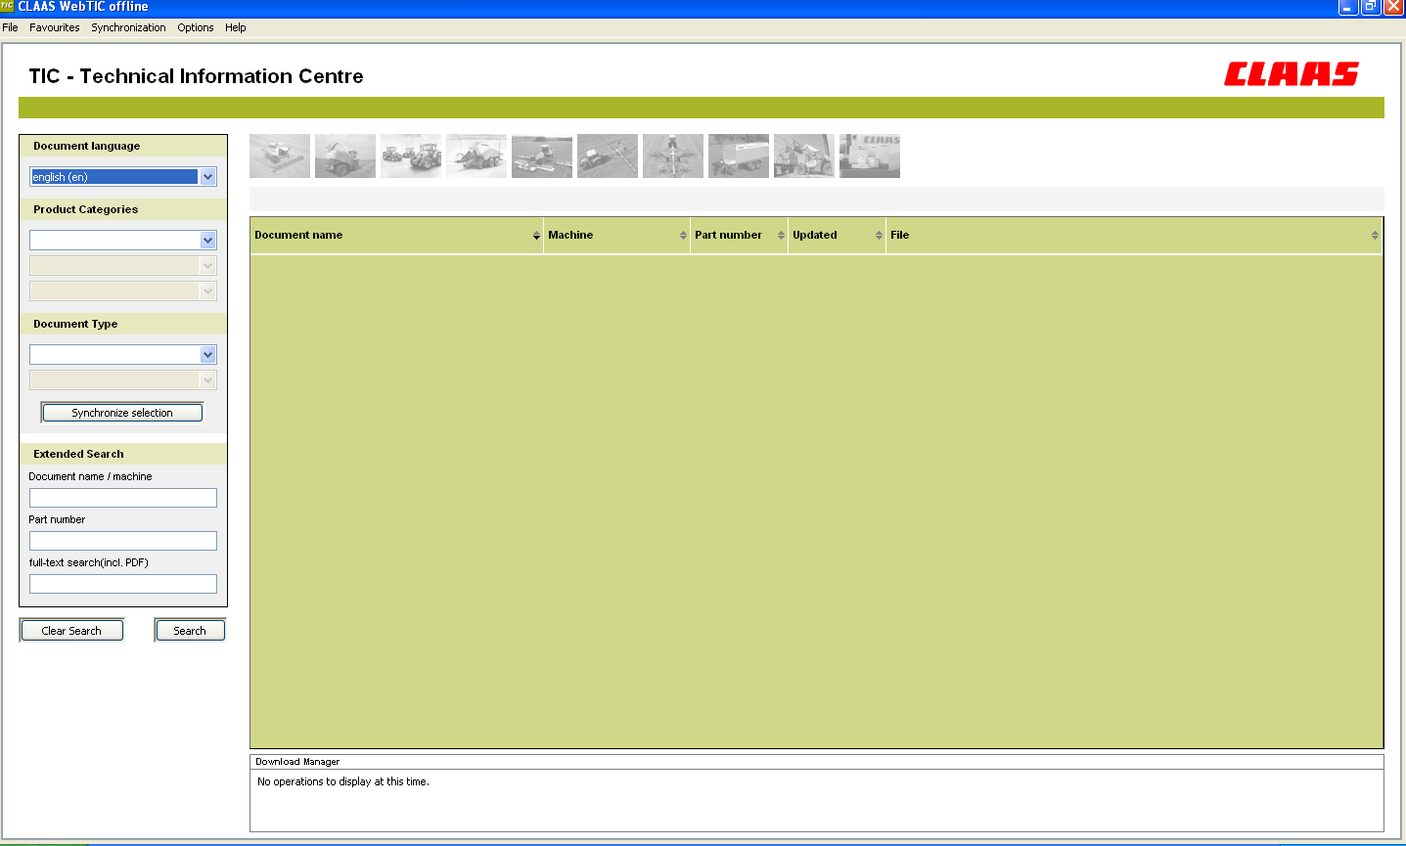Open the CLAAS parts product category
1406x846 pixels.
pyautogui.click(x=869, y=155)
